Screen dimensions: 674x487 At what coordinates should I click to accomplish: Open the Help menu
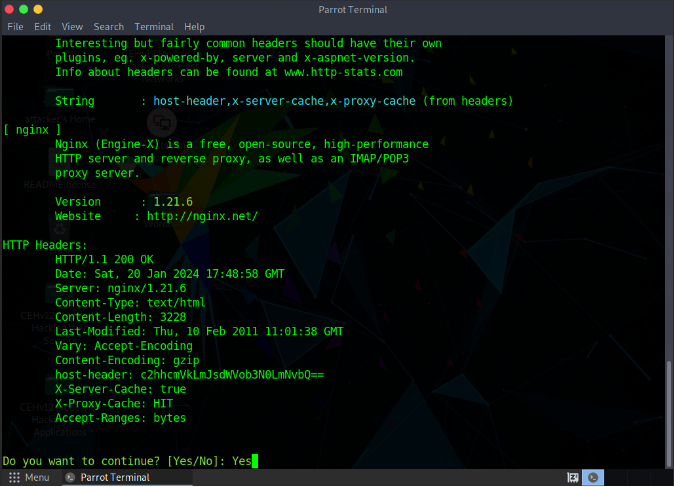click(x=194, y=26)
